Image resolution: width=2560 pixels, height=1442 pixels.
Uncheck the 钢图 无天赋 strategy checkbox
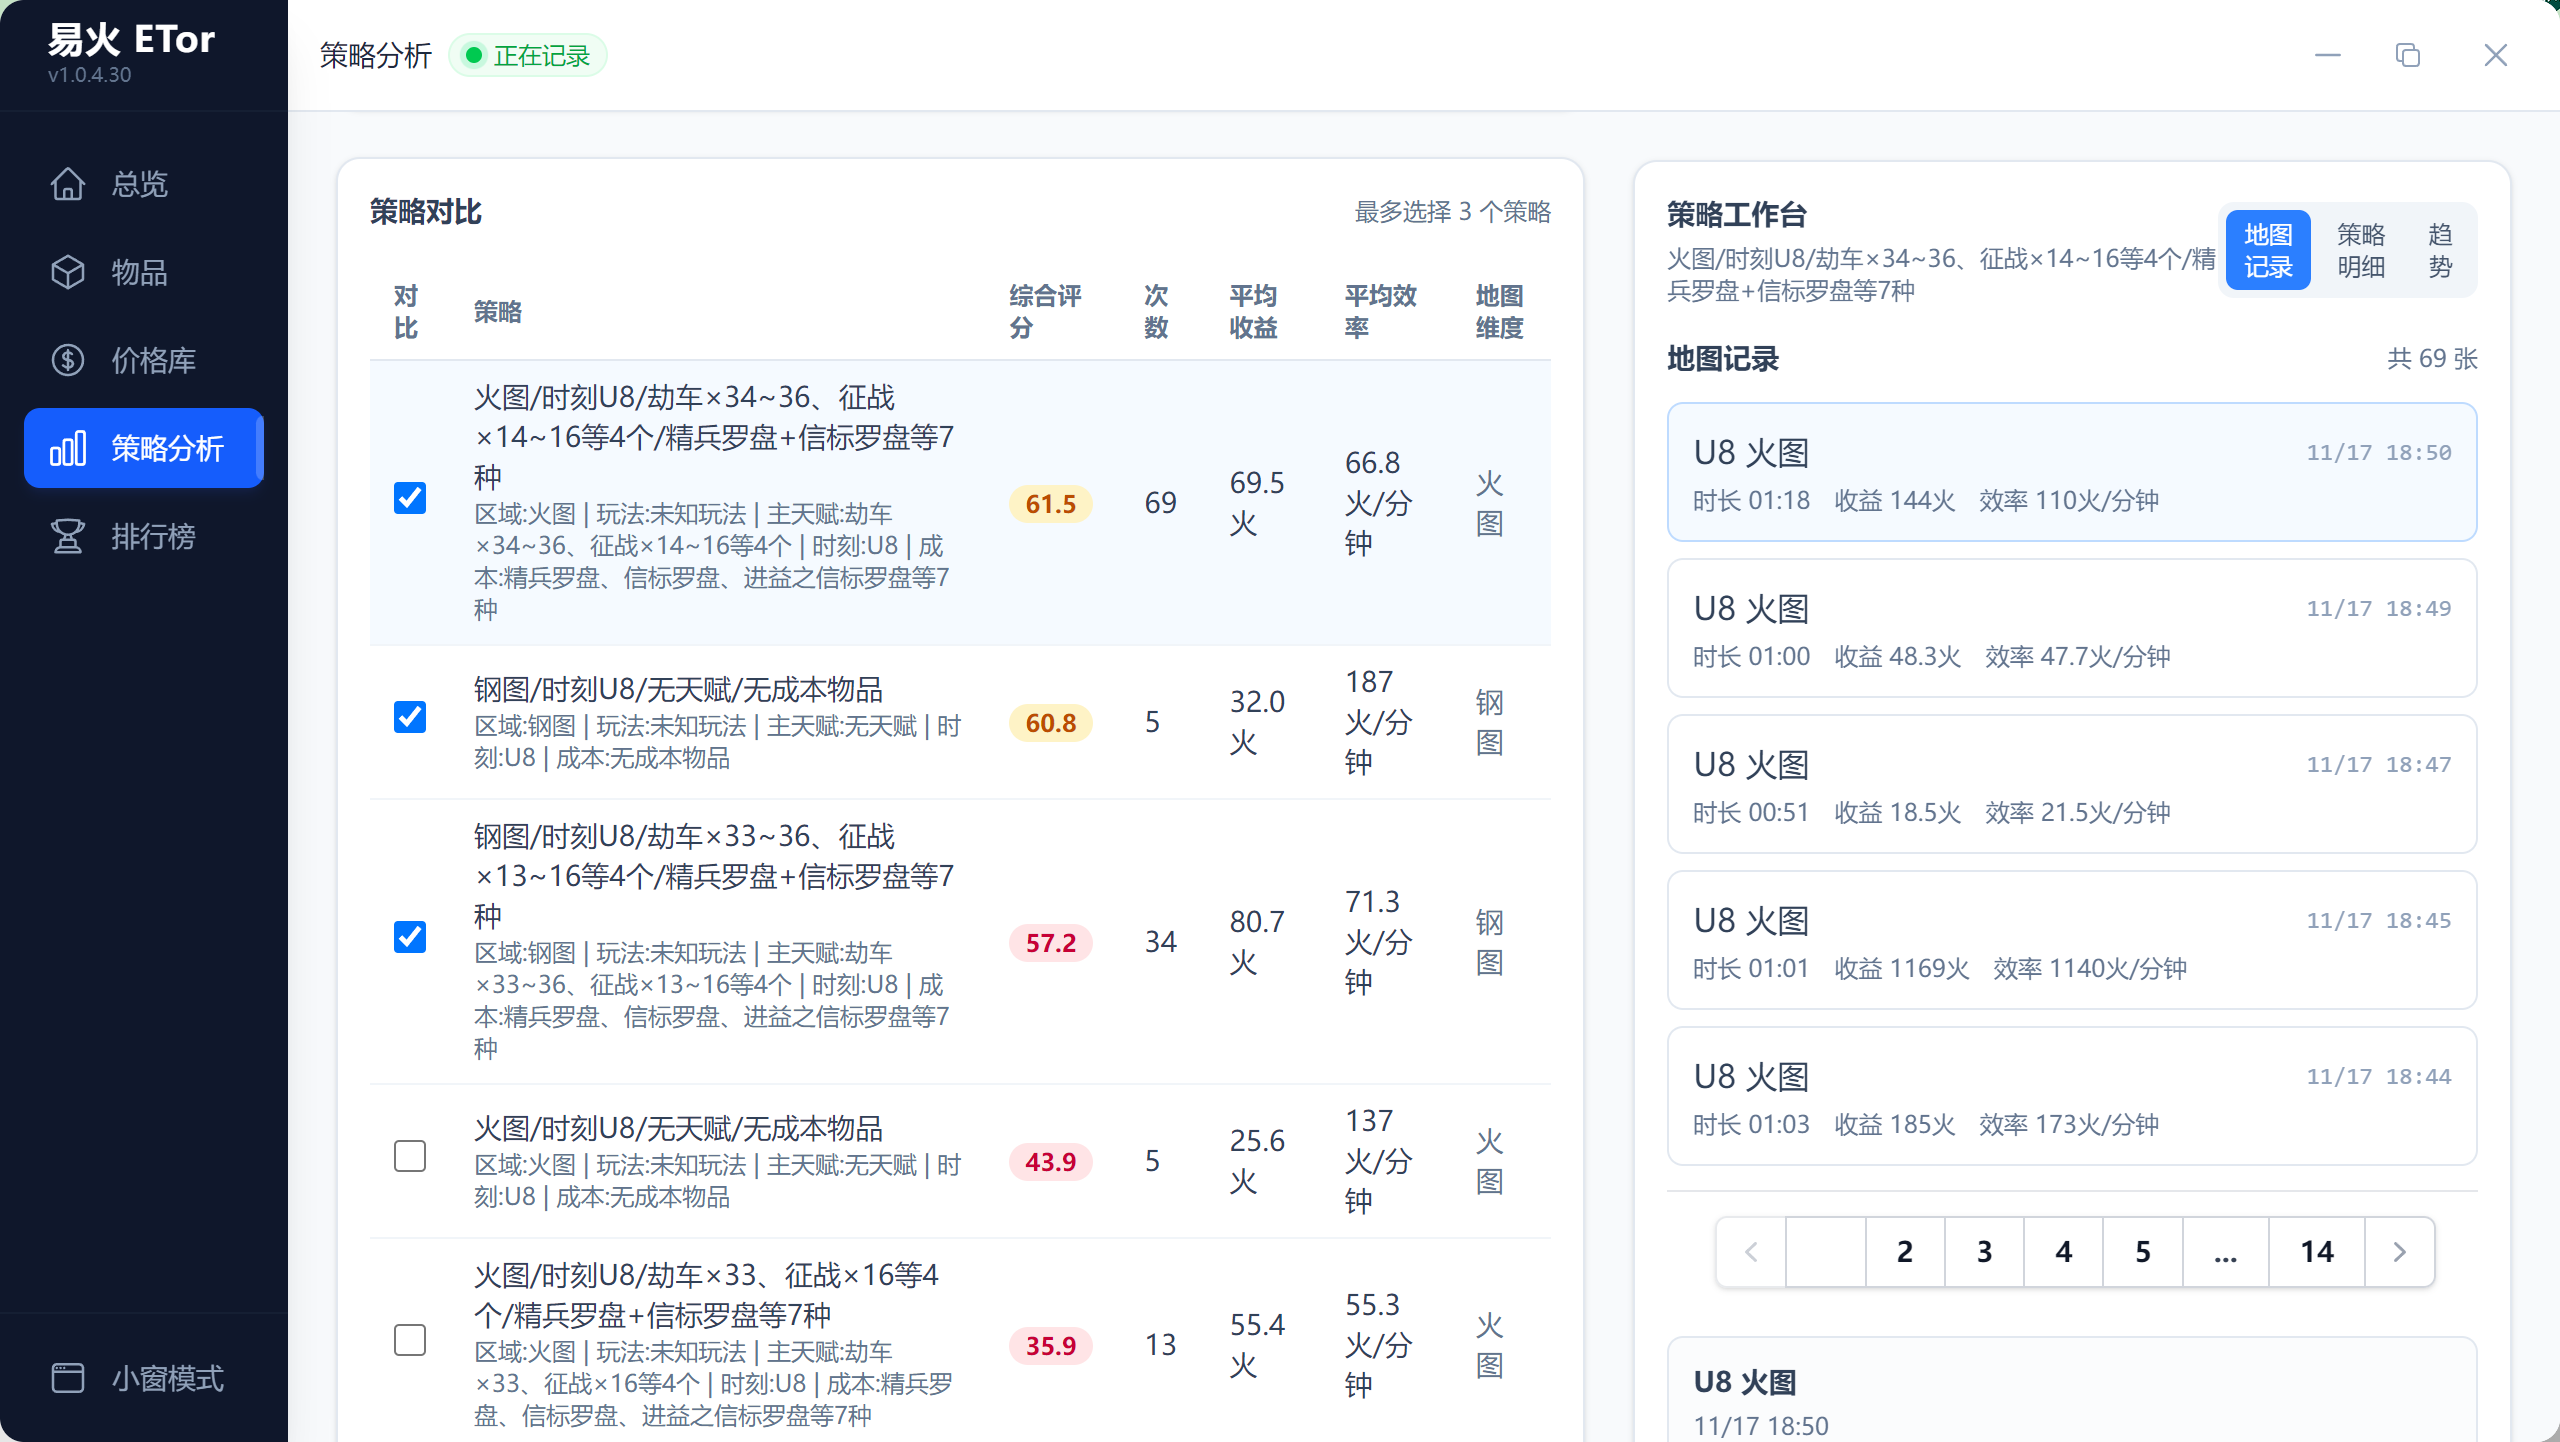pyautogui.click(x=410, y=717)
